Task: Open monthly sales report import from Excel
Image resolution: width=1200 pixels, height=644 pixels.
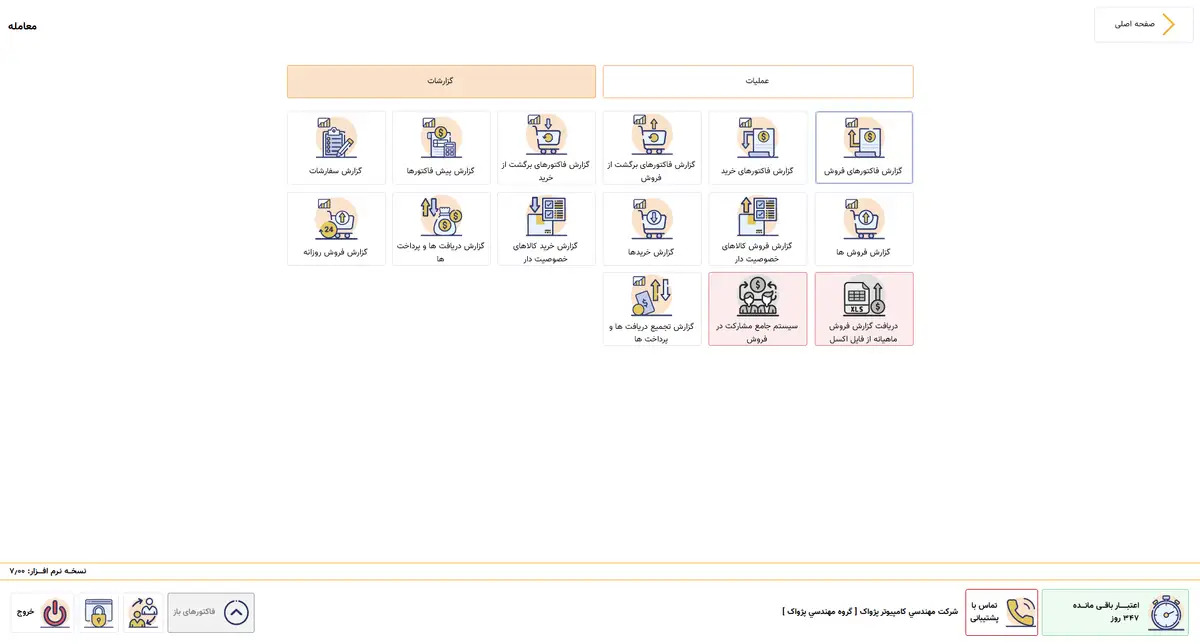Action: pos(864,309)
